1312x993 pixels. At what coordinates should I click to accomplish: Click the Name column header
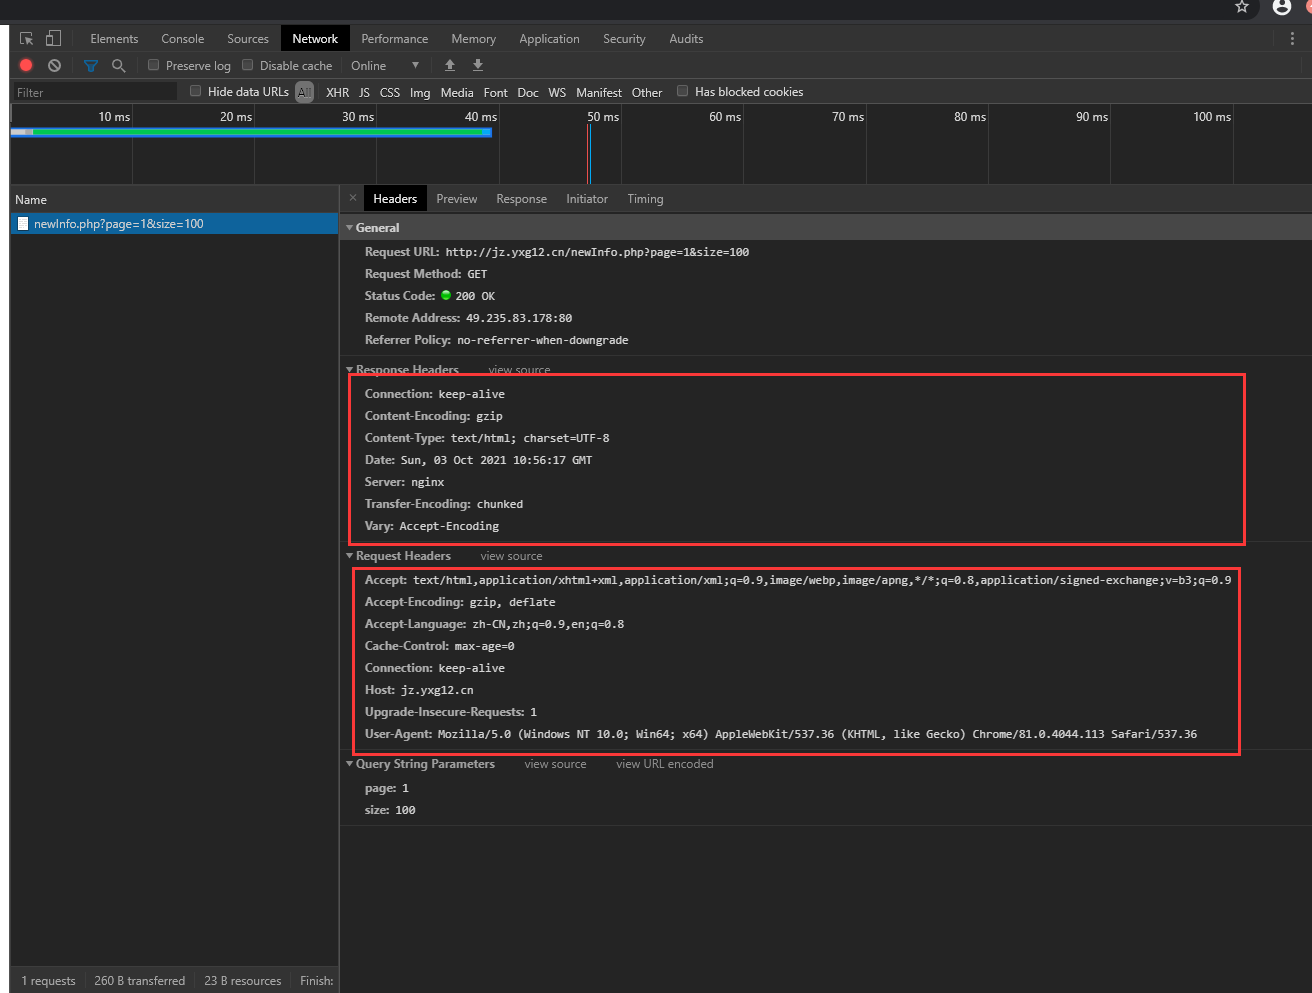(x=174, y=199)
